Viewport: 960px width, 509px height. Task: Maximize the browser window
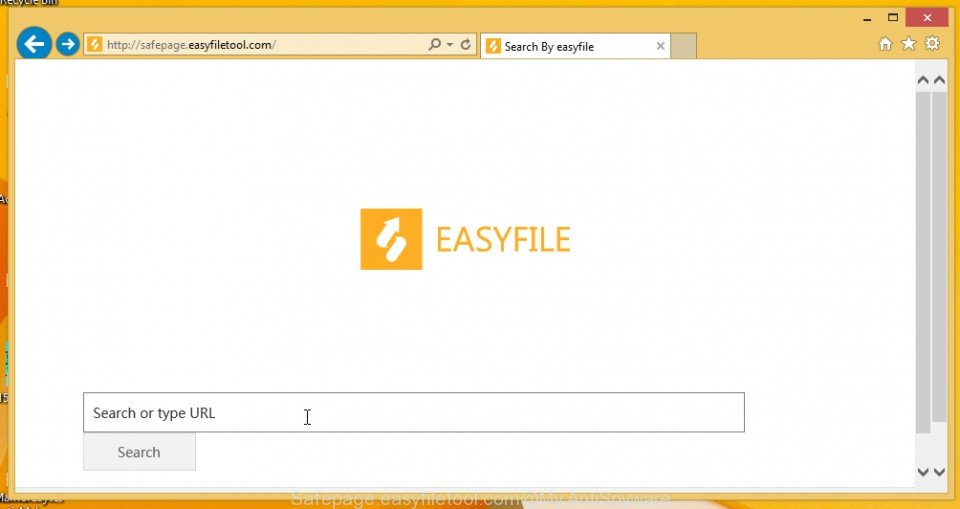(x=893, y=18)
